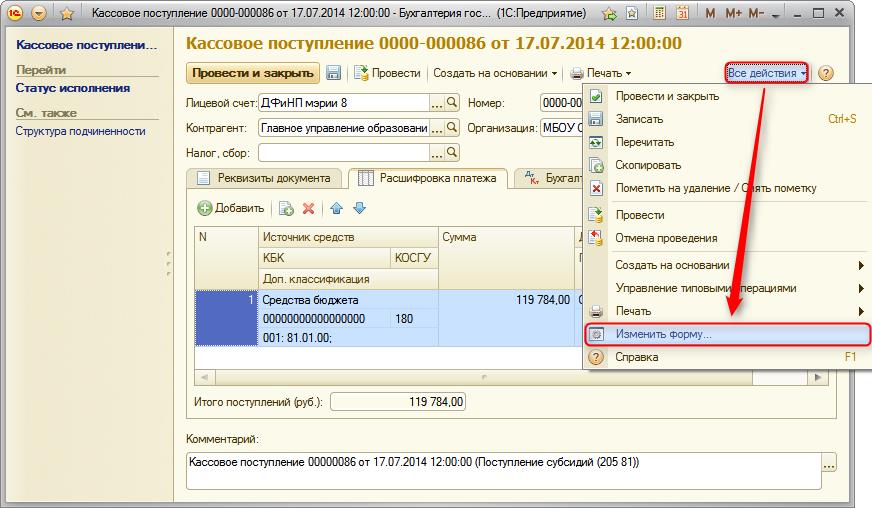Open the calendar icon in title bar
The height and width of the screenshot is (508, 872).
click(682, 13)
